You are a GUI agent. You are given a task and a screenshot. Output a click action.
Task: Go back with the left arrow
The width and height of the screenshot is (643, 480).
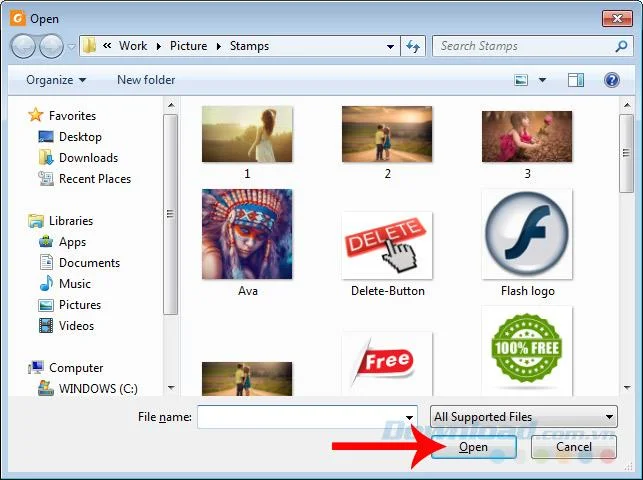pos(23,46)
